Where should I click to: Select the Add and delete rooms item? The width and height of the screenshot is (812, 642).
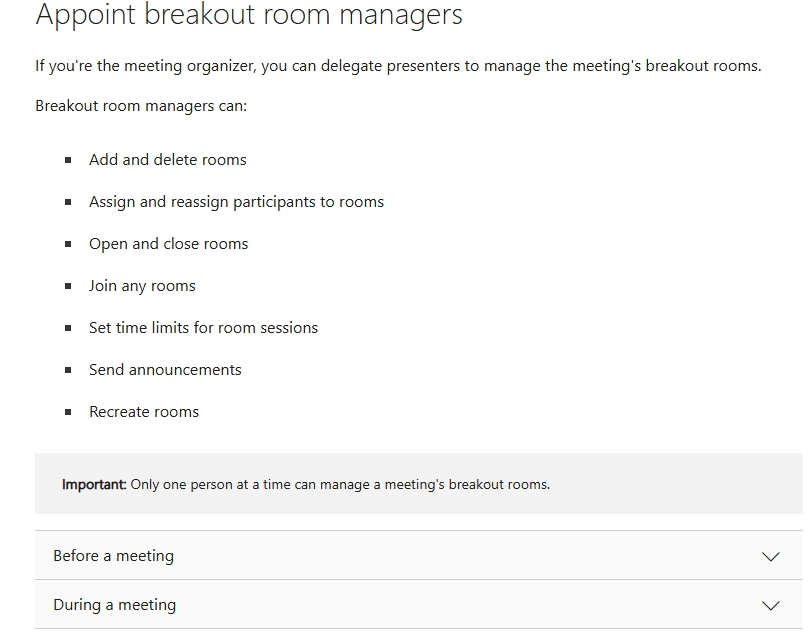coord(168,159)
